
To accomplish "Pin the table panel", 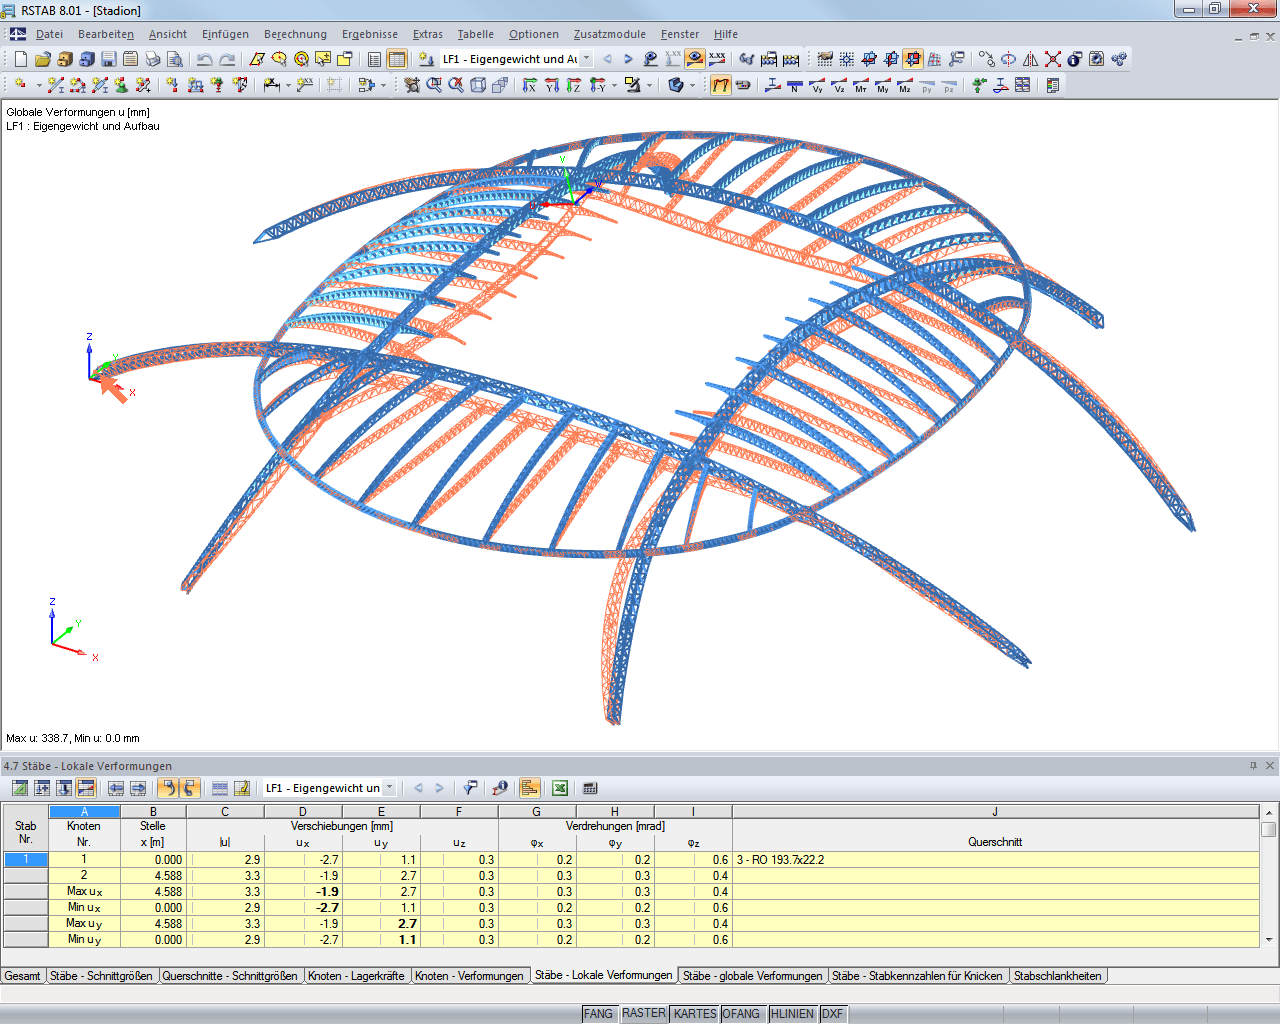I will (1253, 765).
